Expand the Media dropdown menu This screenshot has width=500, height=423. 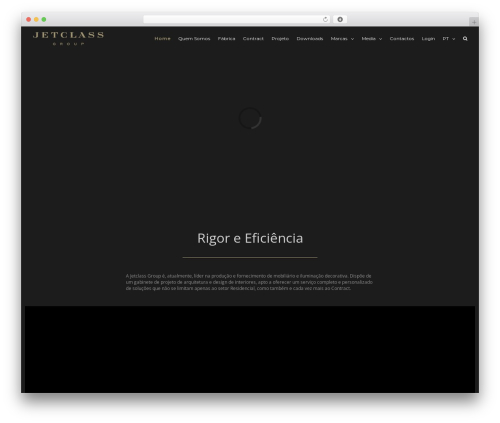point(372,39)
